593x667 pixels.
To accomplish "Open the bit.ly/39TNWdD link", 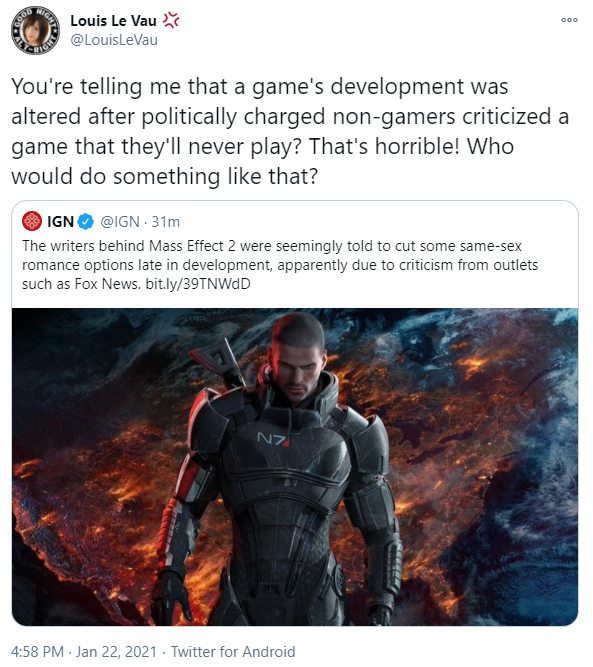I will click(x=198, y=284).
